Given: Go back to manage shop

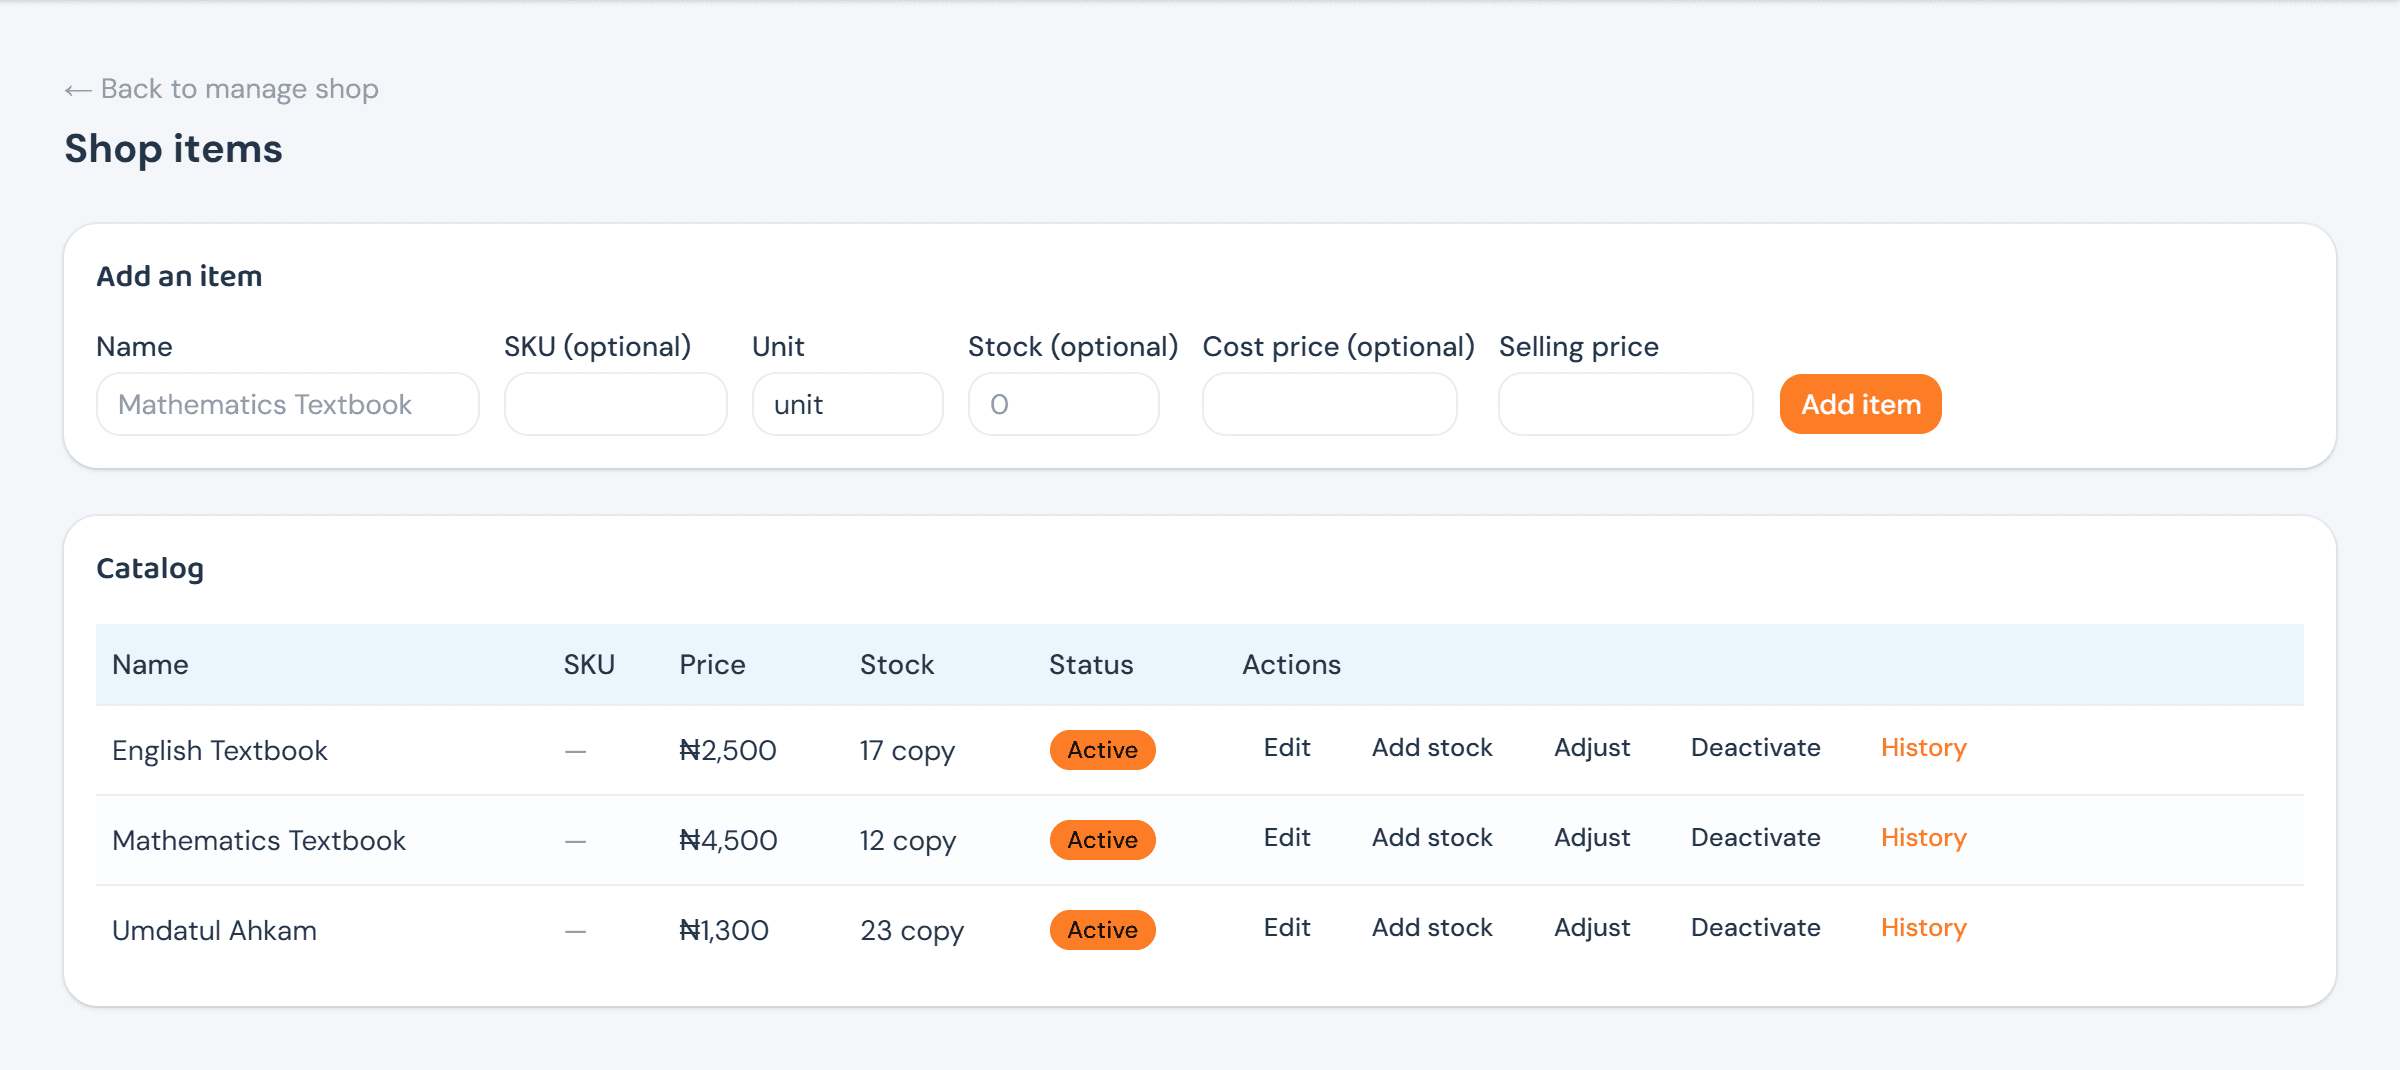Looking at the screenshot, I should click(x=221, y=89).
